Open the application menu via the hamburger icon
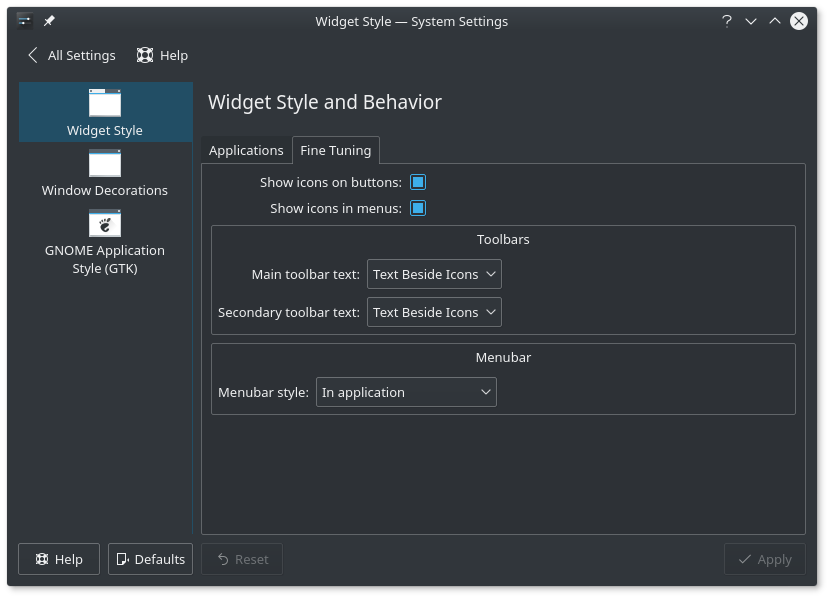 coord(22,20)
